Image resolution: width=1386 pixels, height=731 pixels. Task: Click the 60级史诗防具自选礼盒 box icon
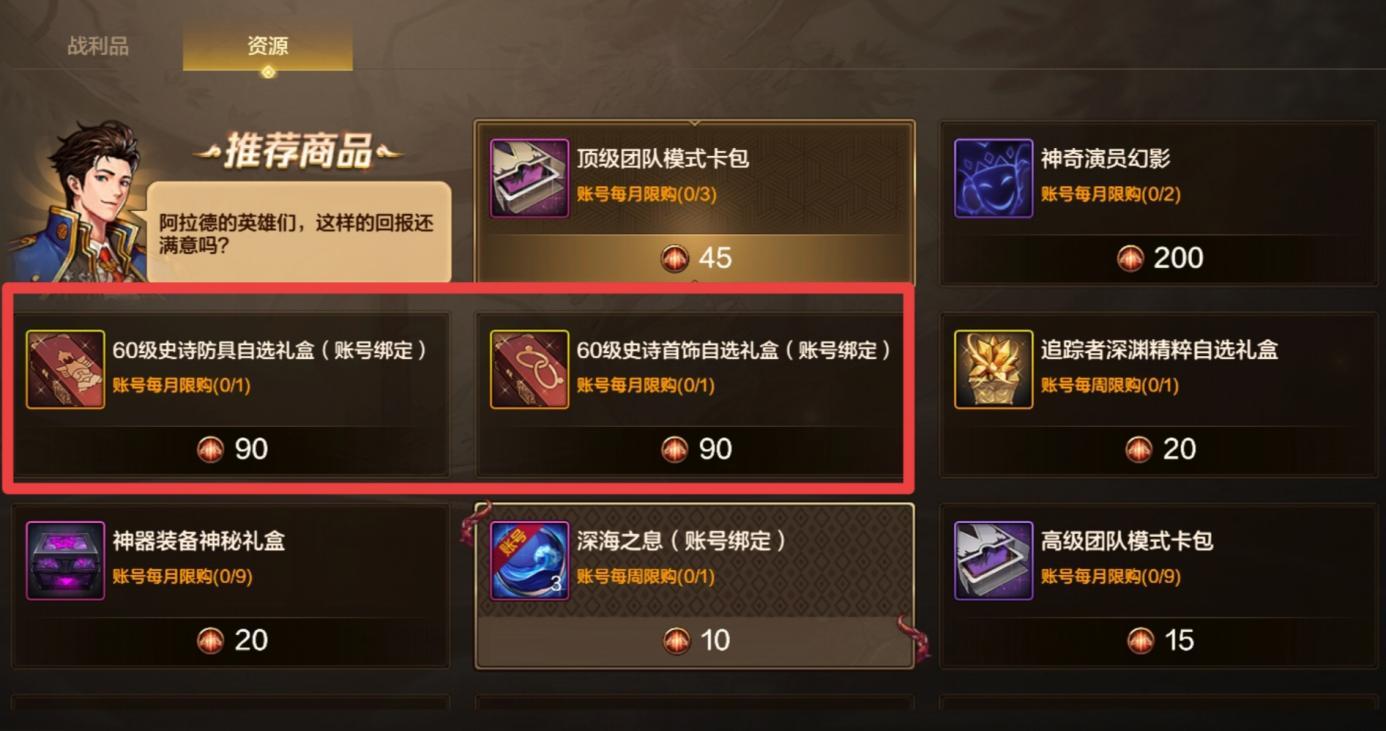[x=65, y=369]
